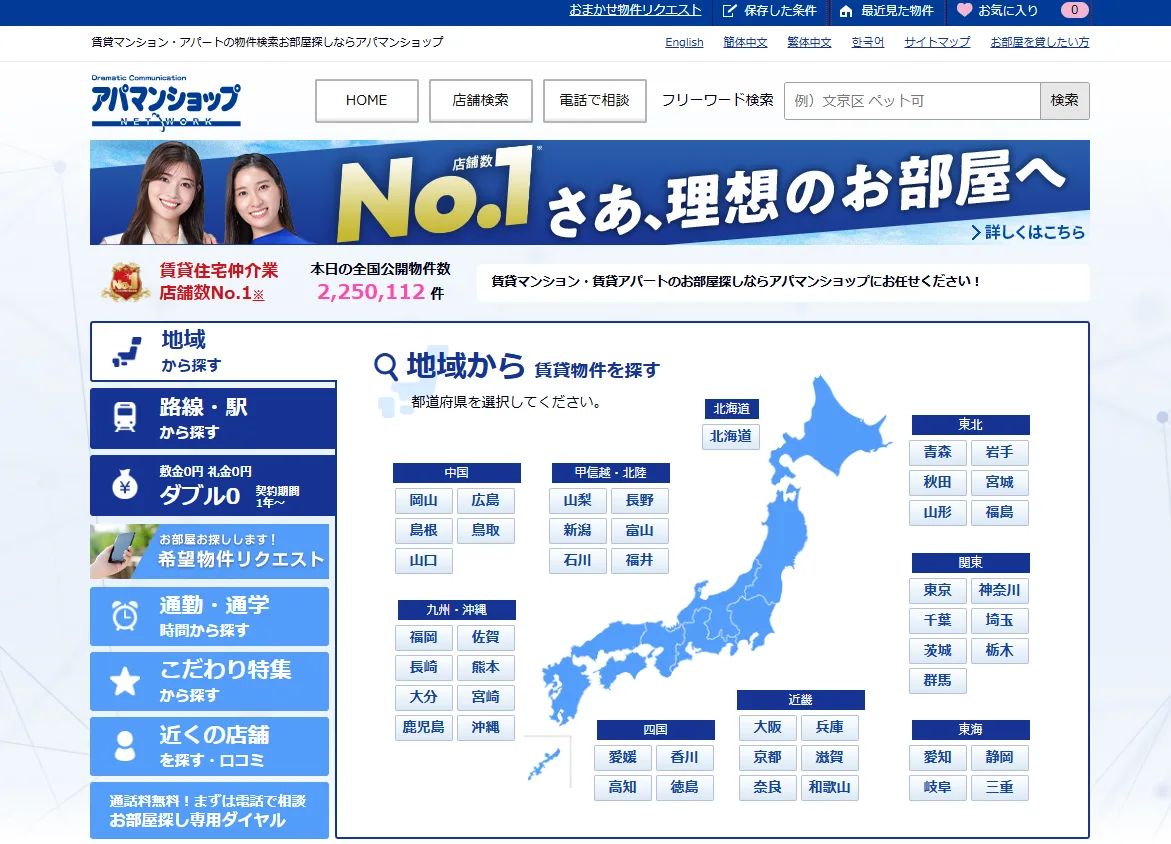Click the yen money bag icon
The width and height of the screenshot is (1171, 844).
point(125,484)
